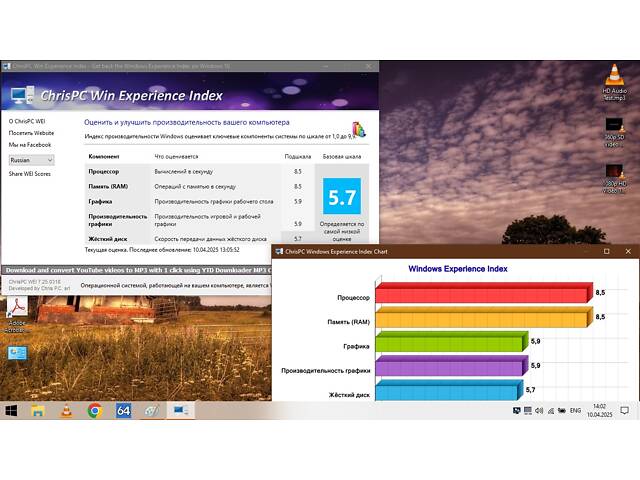Open network status from system tray

(551, 411)
